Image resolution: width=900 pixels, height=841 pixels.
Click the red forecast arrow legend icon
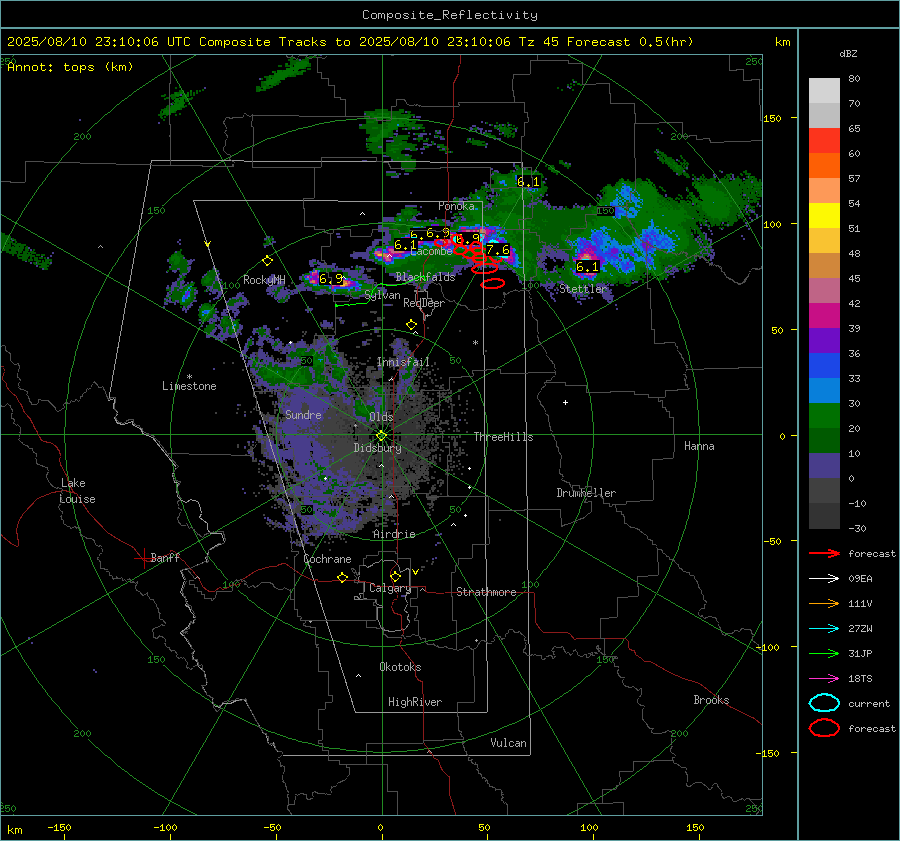tap(824, 553)
